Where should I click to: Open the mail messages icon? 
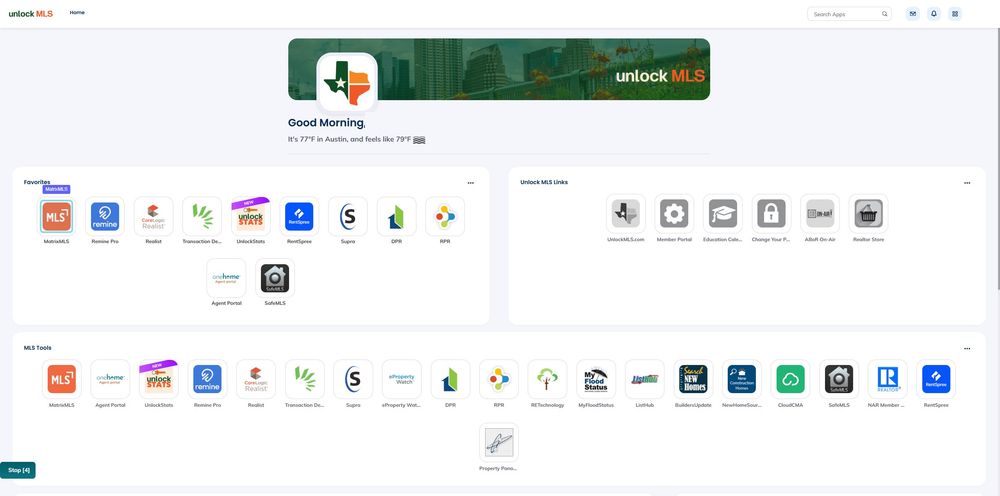(913, 13)
